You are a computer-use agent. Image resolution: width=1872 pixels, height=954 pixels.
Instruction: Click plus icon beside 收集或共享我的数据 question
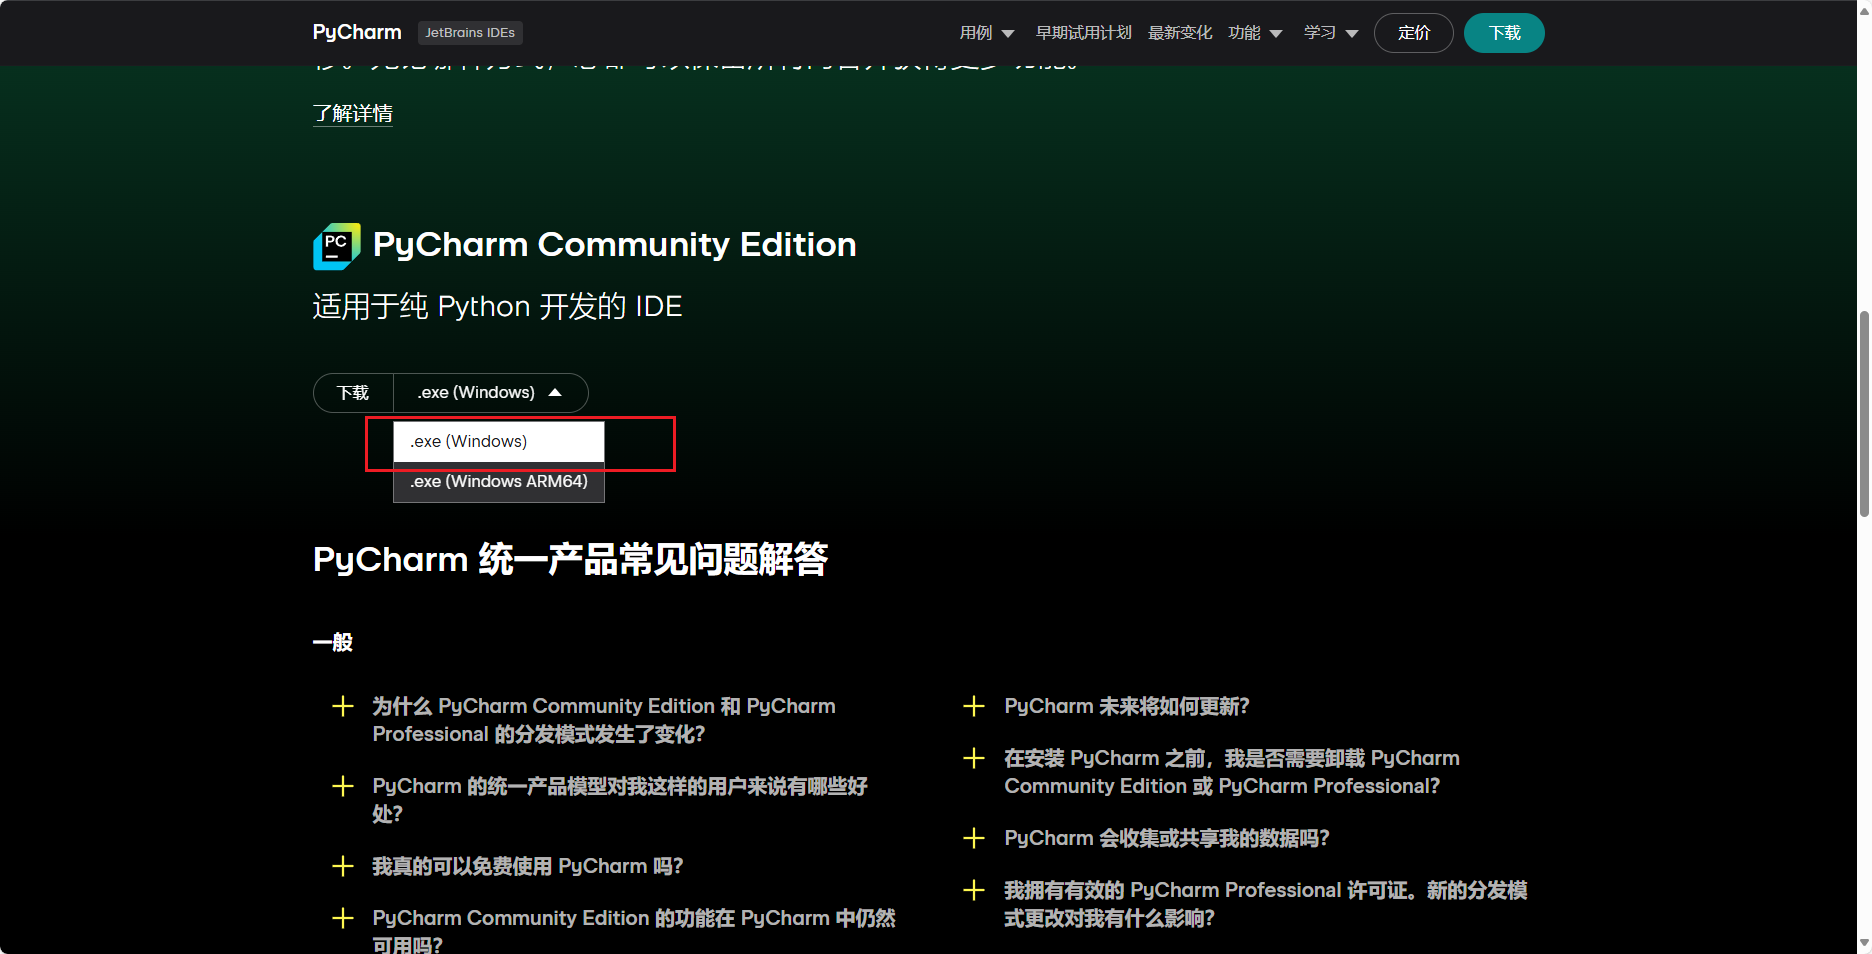(x=974, y=839)
